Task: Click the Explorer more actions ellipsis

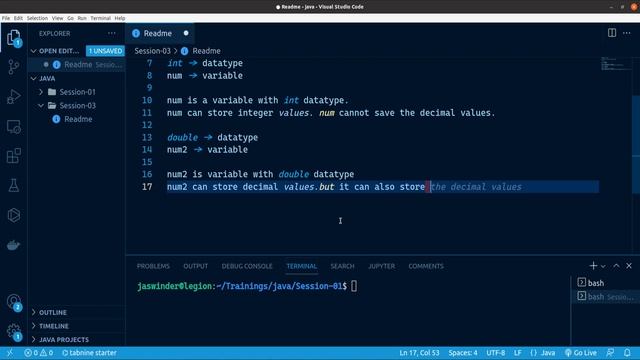Action: point(111,33)
